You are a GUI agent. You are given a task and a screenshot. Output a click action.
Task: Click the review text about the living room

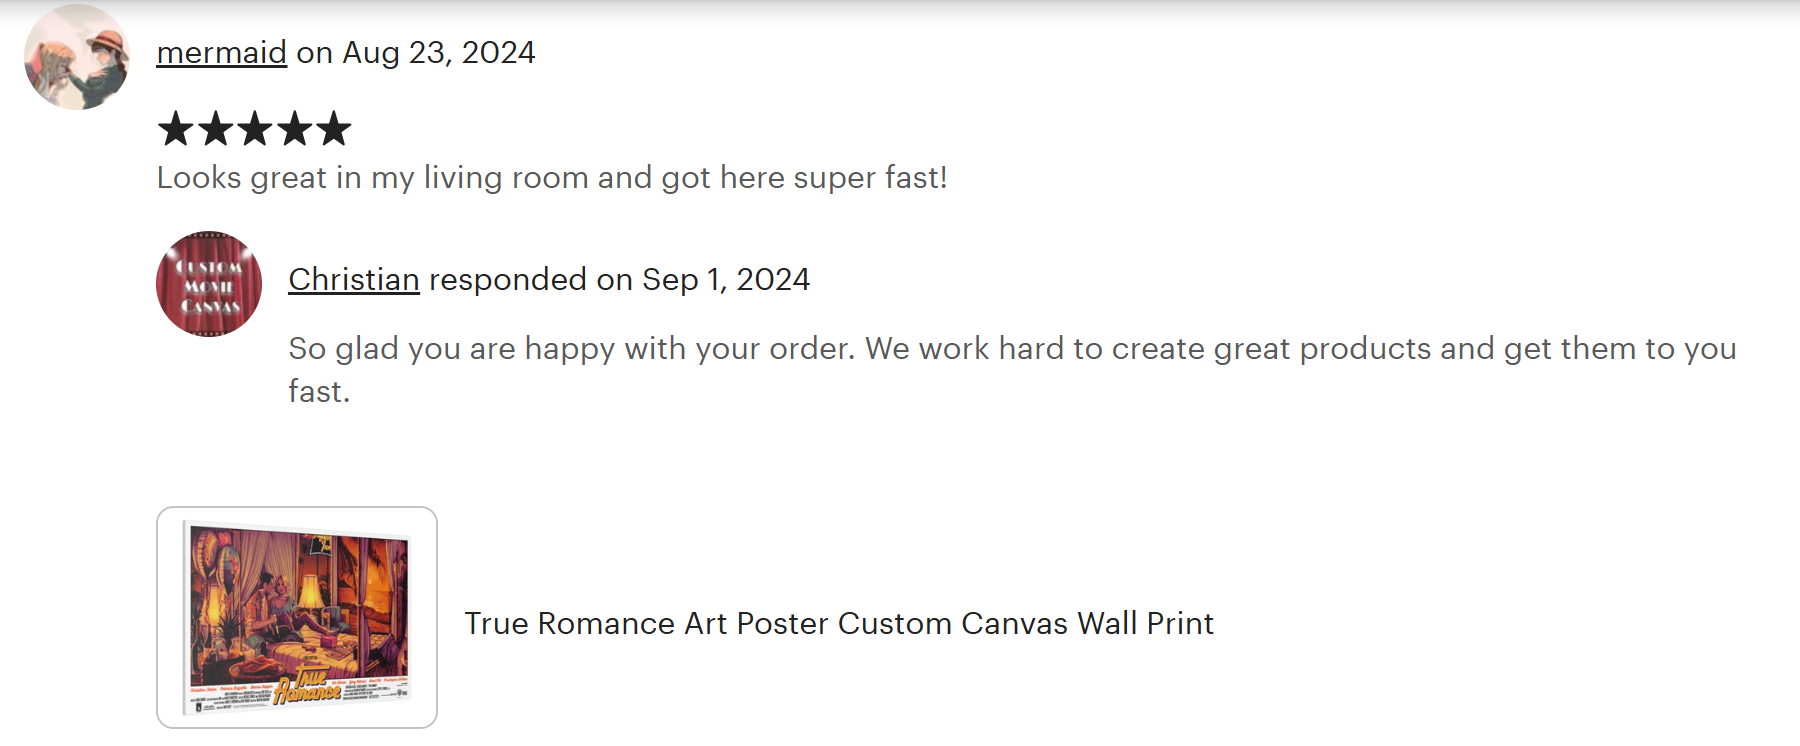tap(551, 178)
